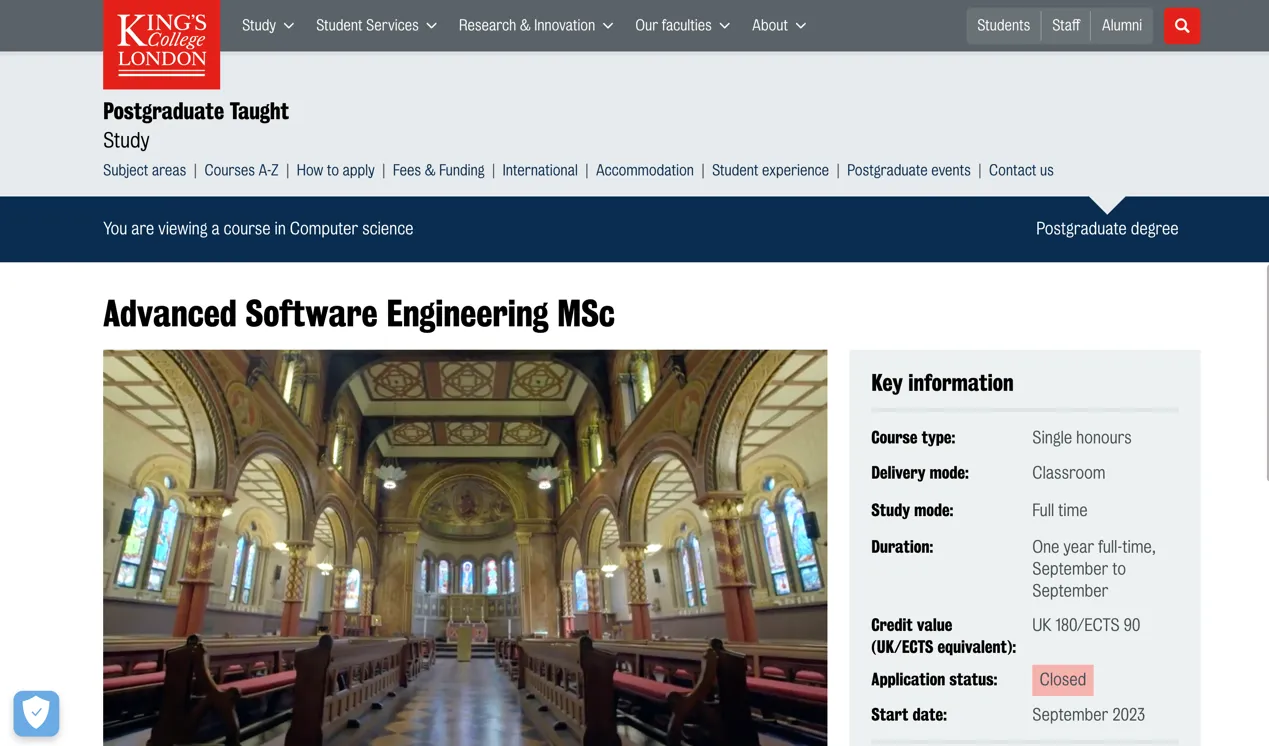This screenshot has height=746, width=1269.
Task: Select the Students tab button
Action: point(1003,26)
